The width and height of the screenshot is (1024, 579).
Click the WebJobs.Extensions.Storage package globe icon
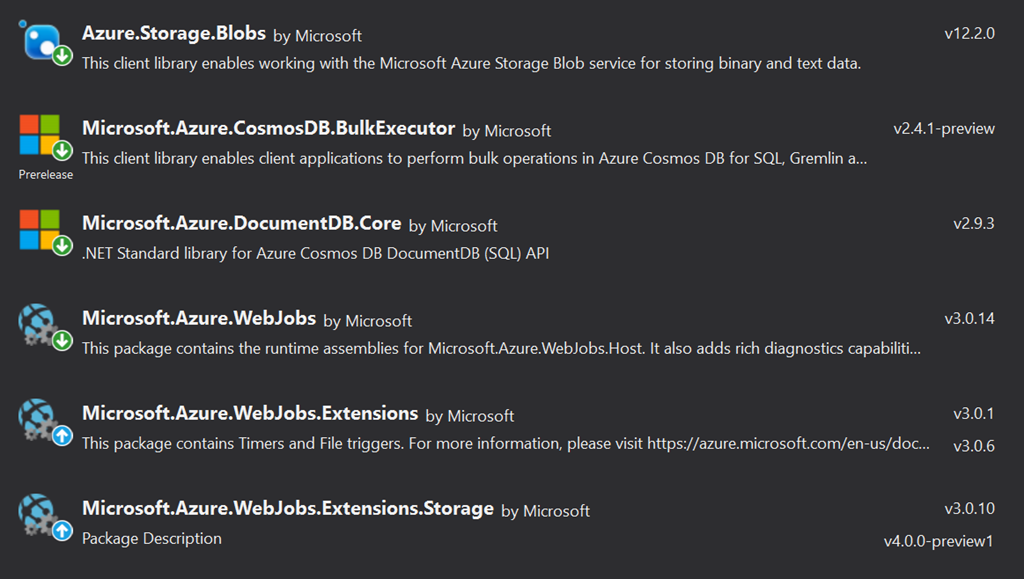pyautogui.click(x=40, y=514)
